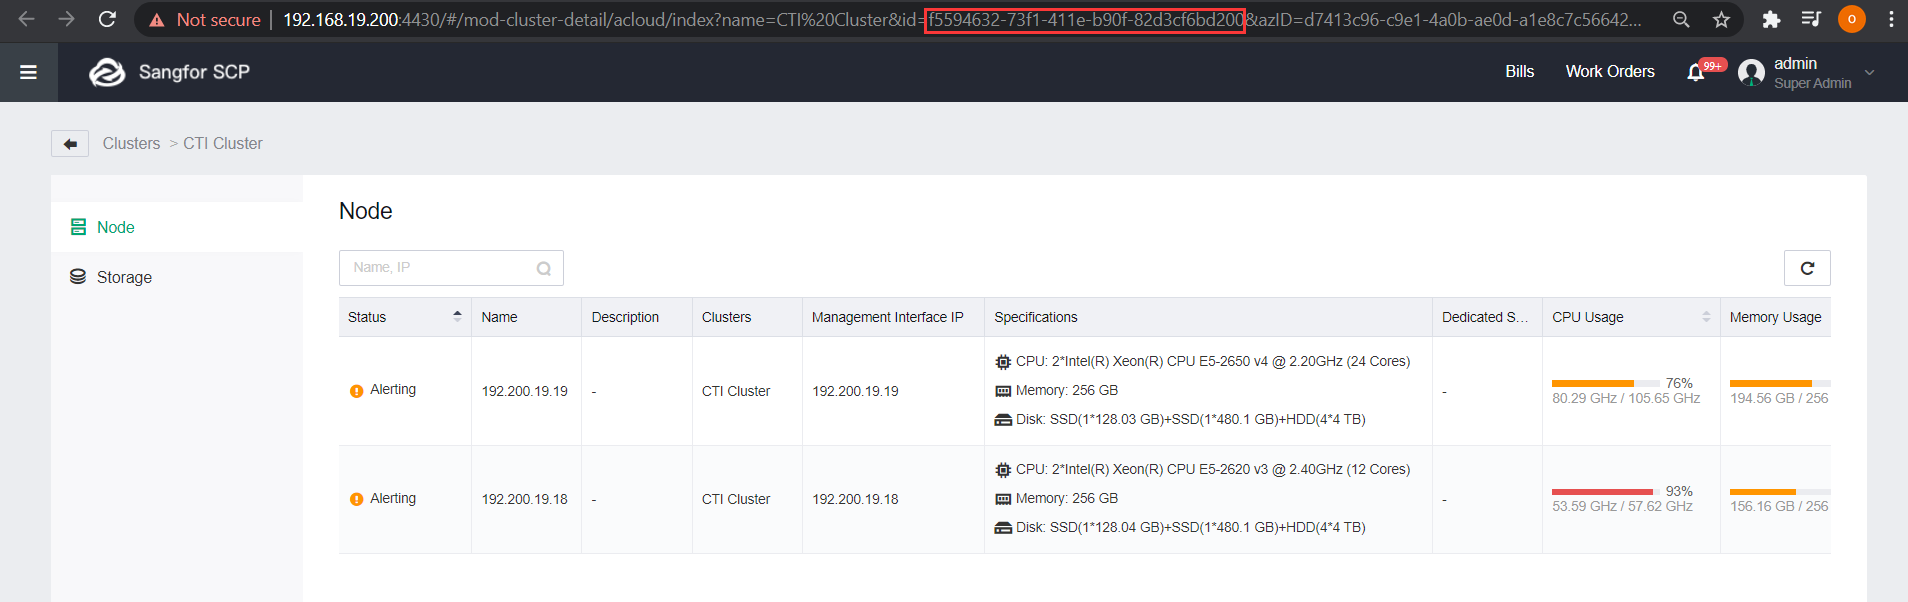Screen dimensions: 1908x602
Task: Click the browser reload button
Action: (107, 19)
